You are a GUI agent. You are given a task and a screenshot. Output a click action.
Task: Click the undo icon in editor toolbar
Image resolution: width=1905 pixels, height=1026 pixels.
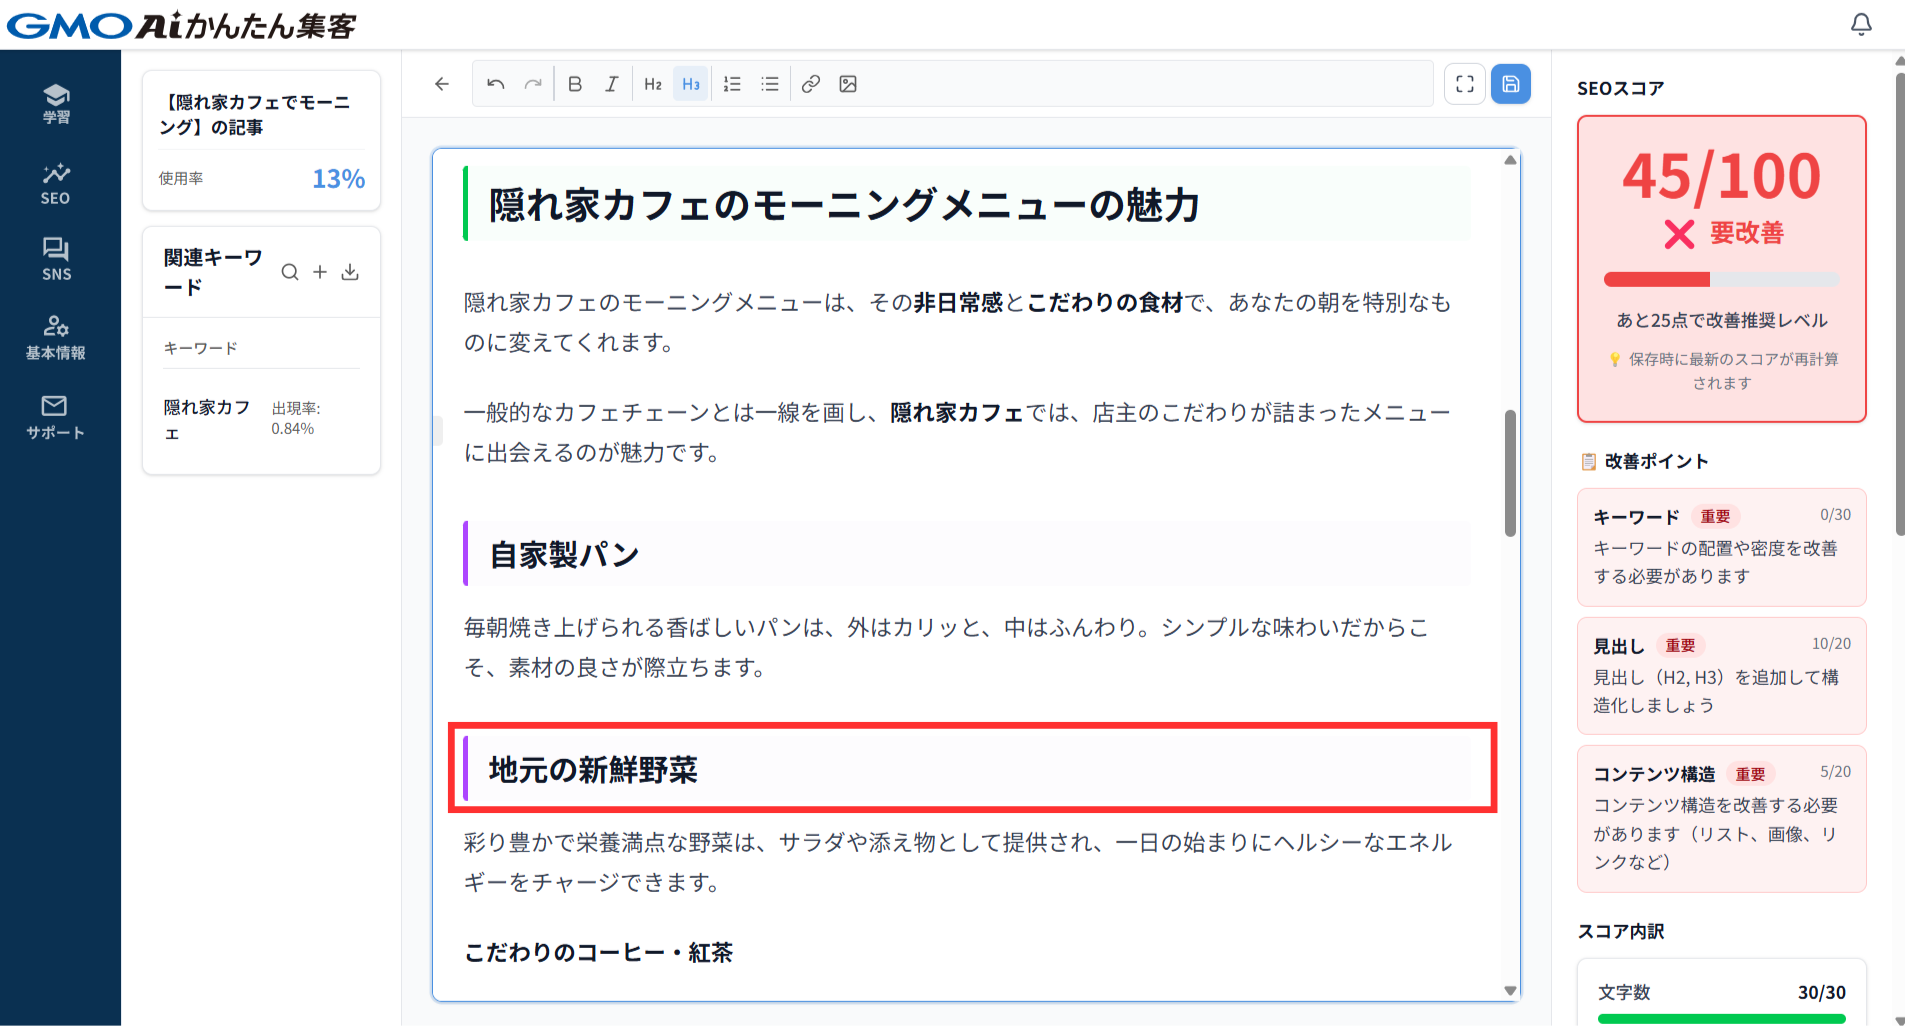pos(495,84)
